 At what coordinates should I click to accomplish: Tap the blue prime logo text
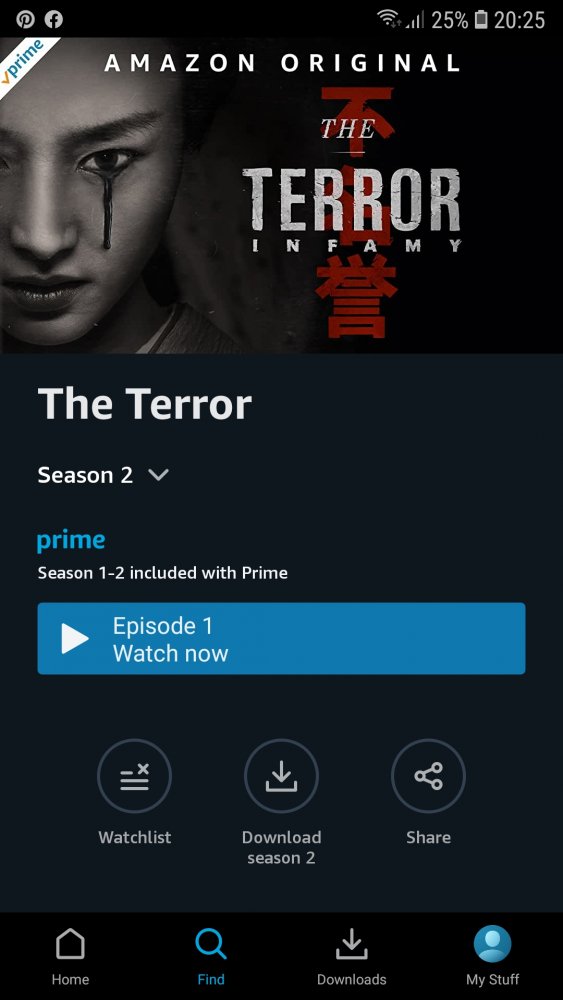71,541
